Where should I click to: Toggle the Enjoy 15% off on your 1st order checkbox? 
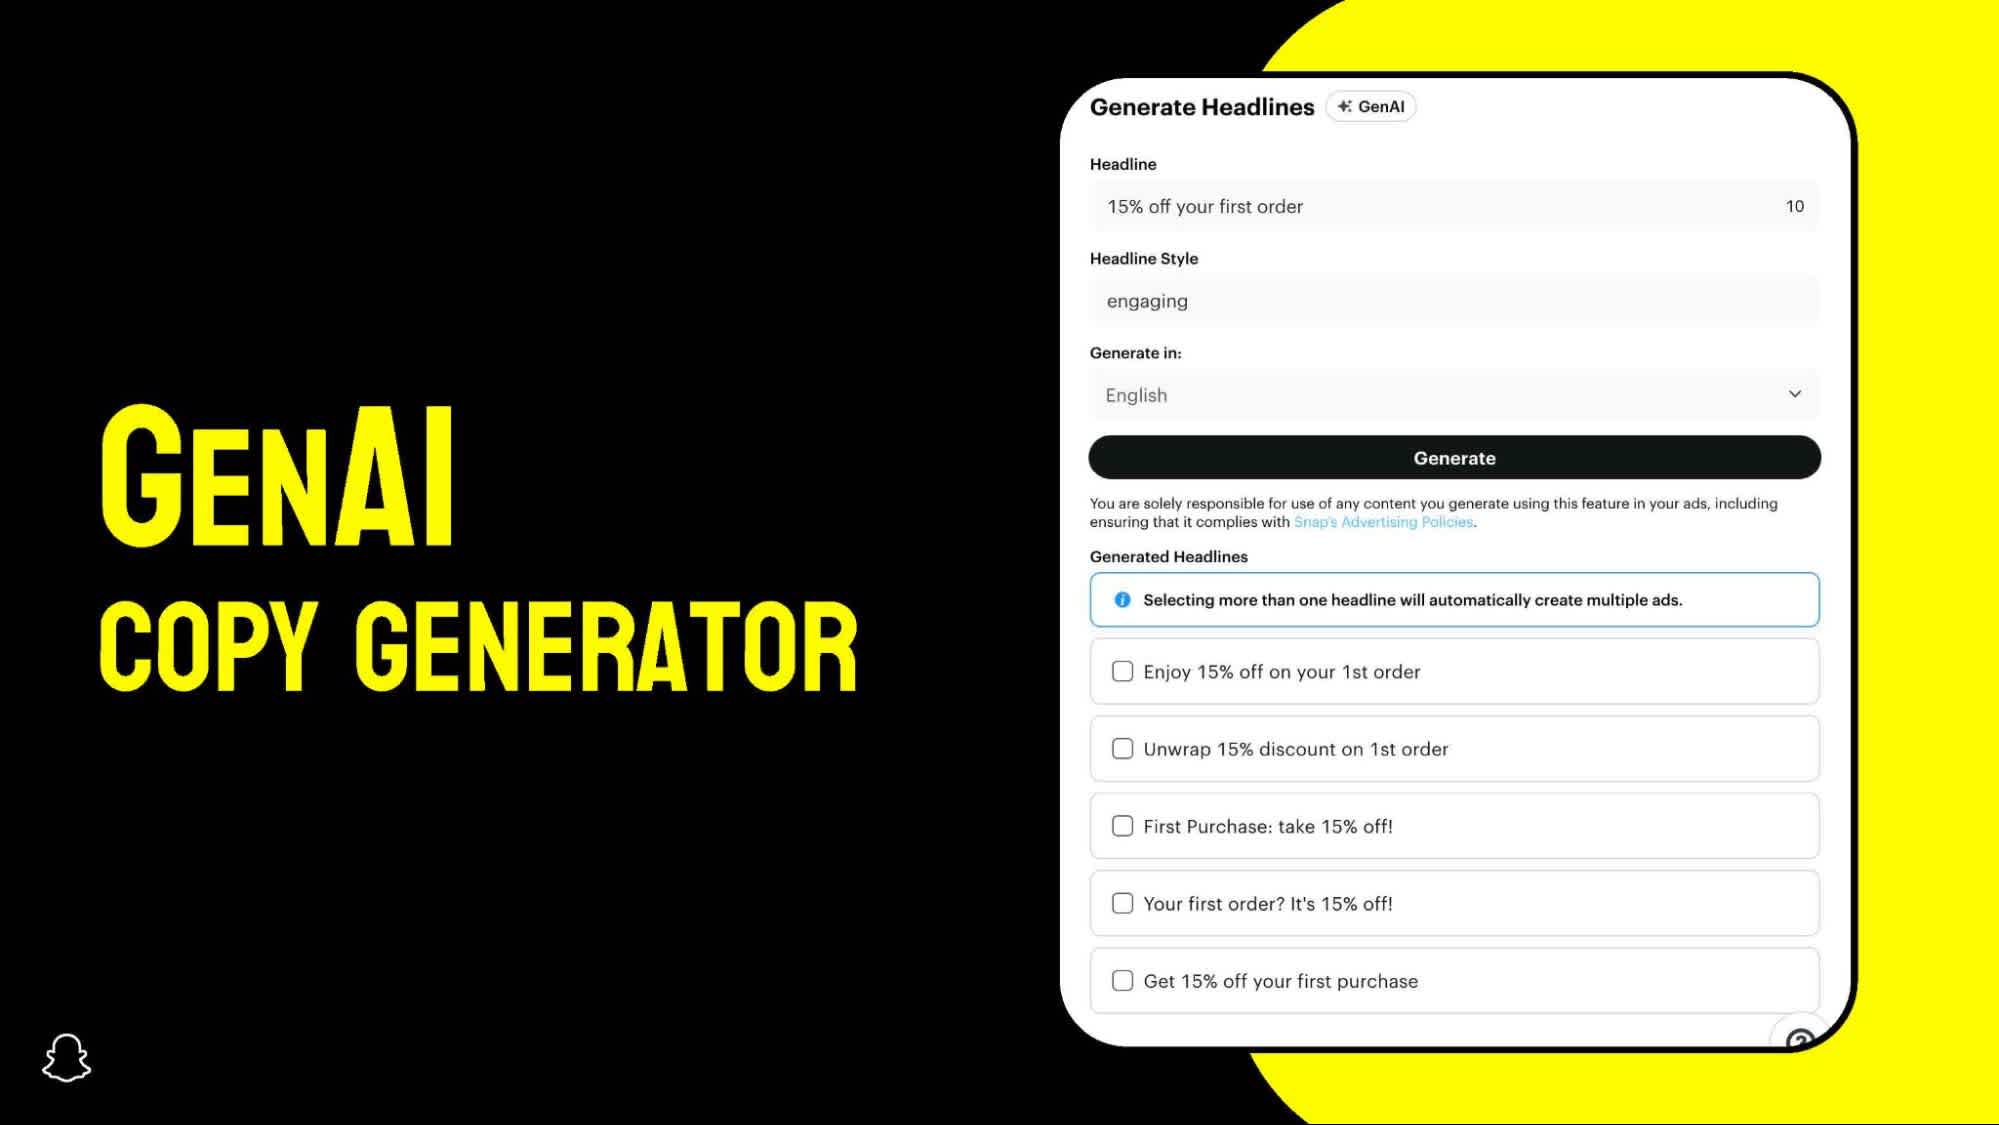pos(1122,670)
